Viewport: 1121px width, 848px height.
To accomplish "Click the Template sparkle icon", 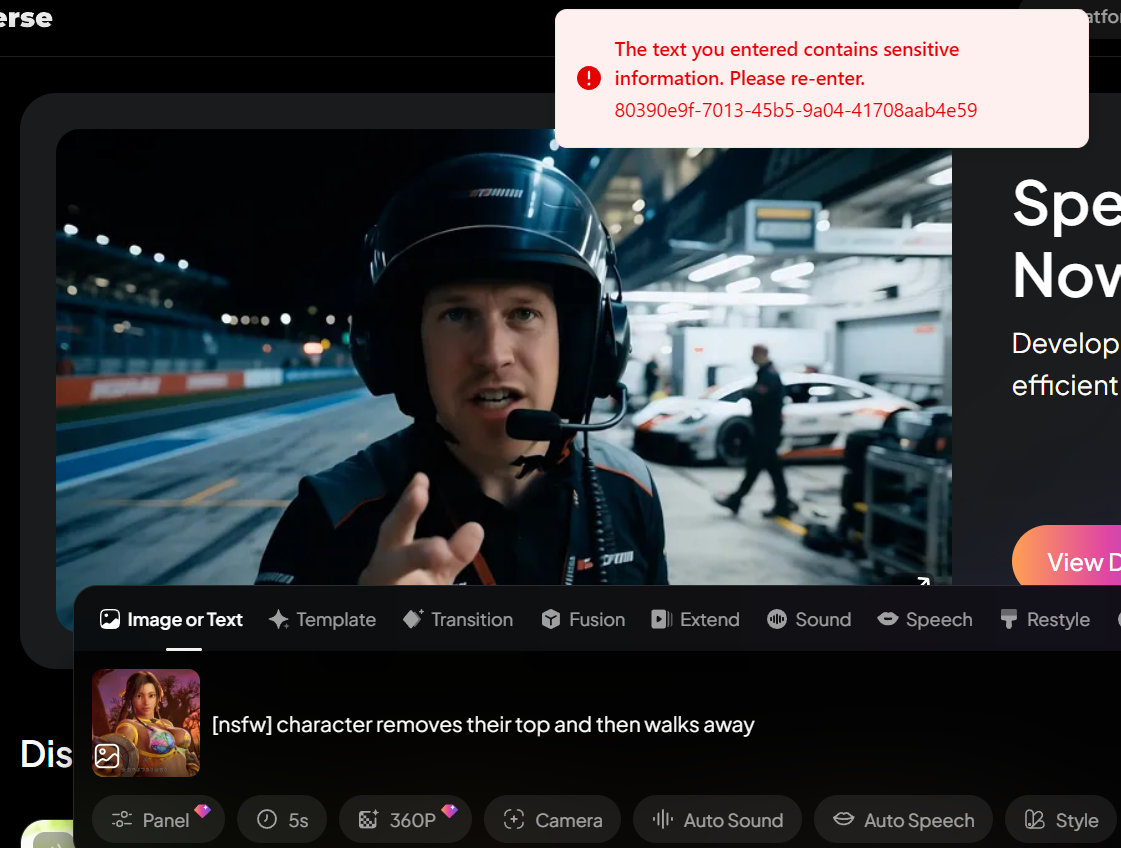I will point(279,619).
